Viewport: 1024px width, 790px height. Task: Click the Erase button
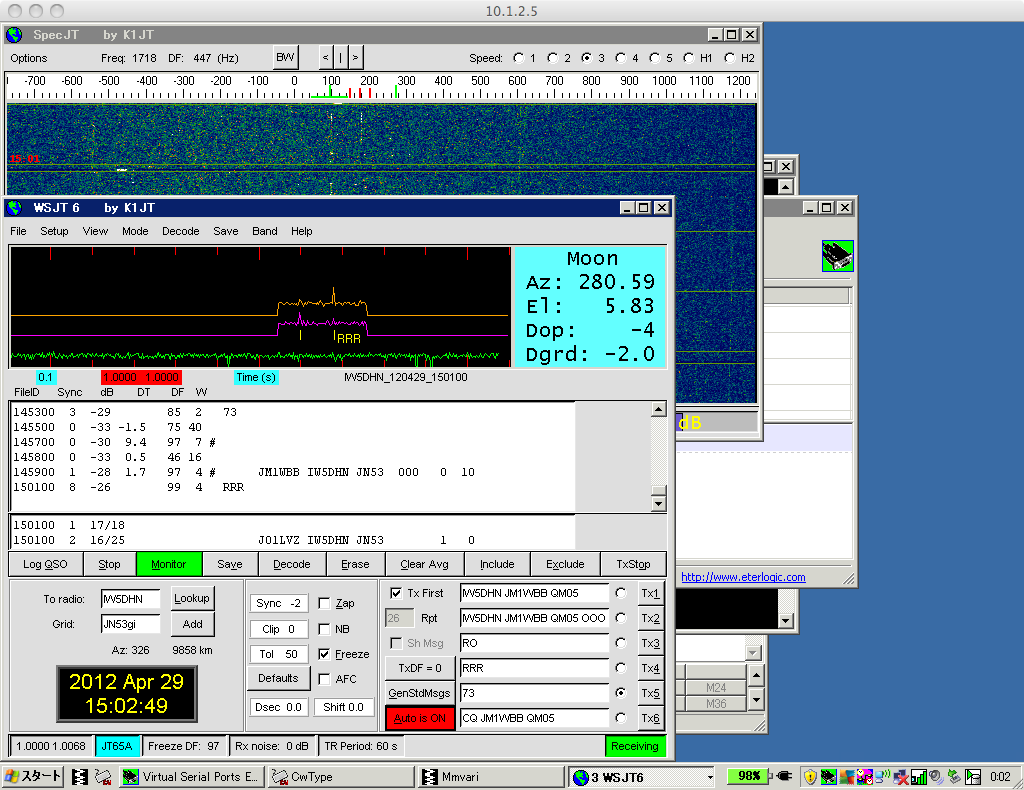[x=355, y=564]
